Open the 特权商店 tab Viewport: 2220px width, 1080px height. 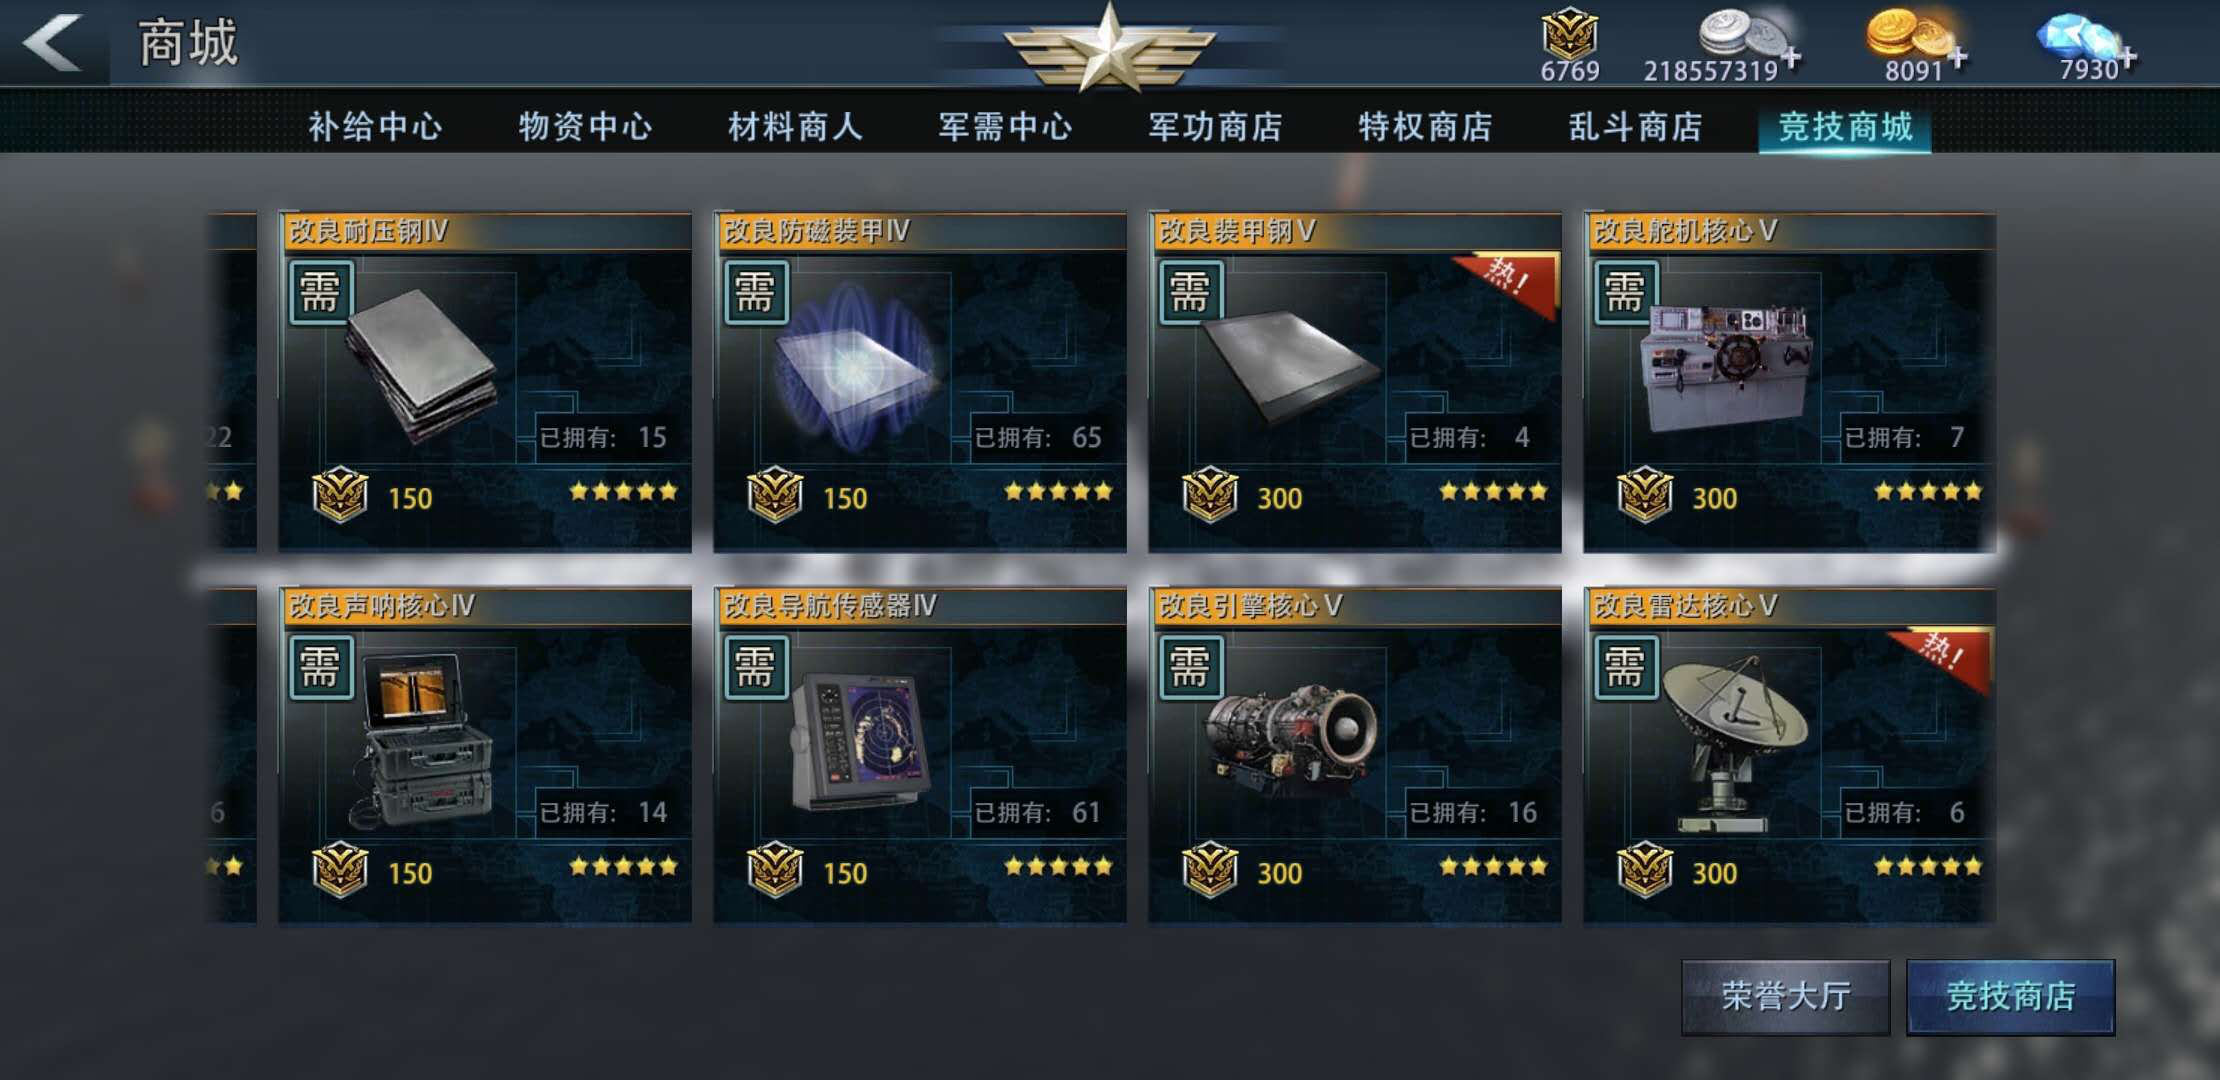pos(1425,127)
